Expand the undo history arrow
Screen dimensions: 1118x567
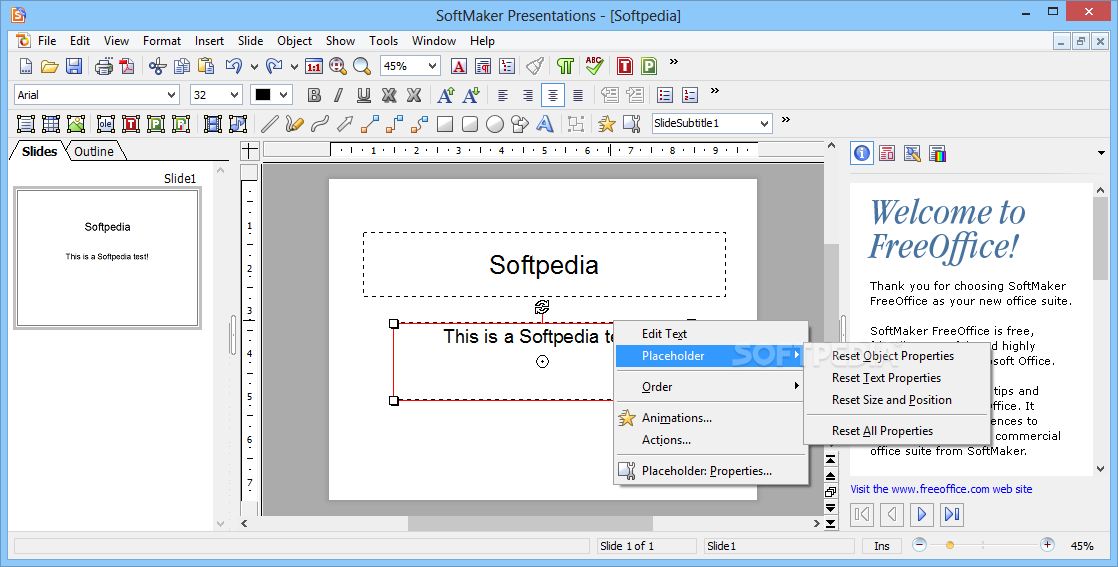(254, 67)
